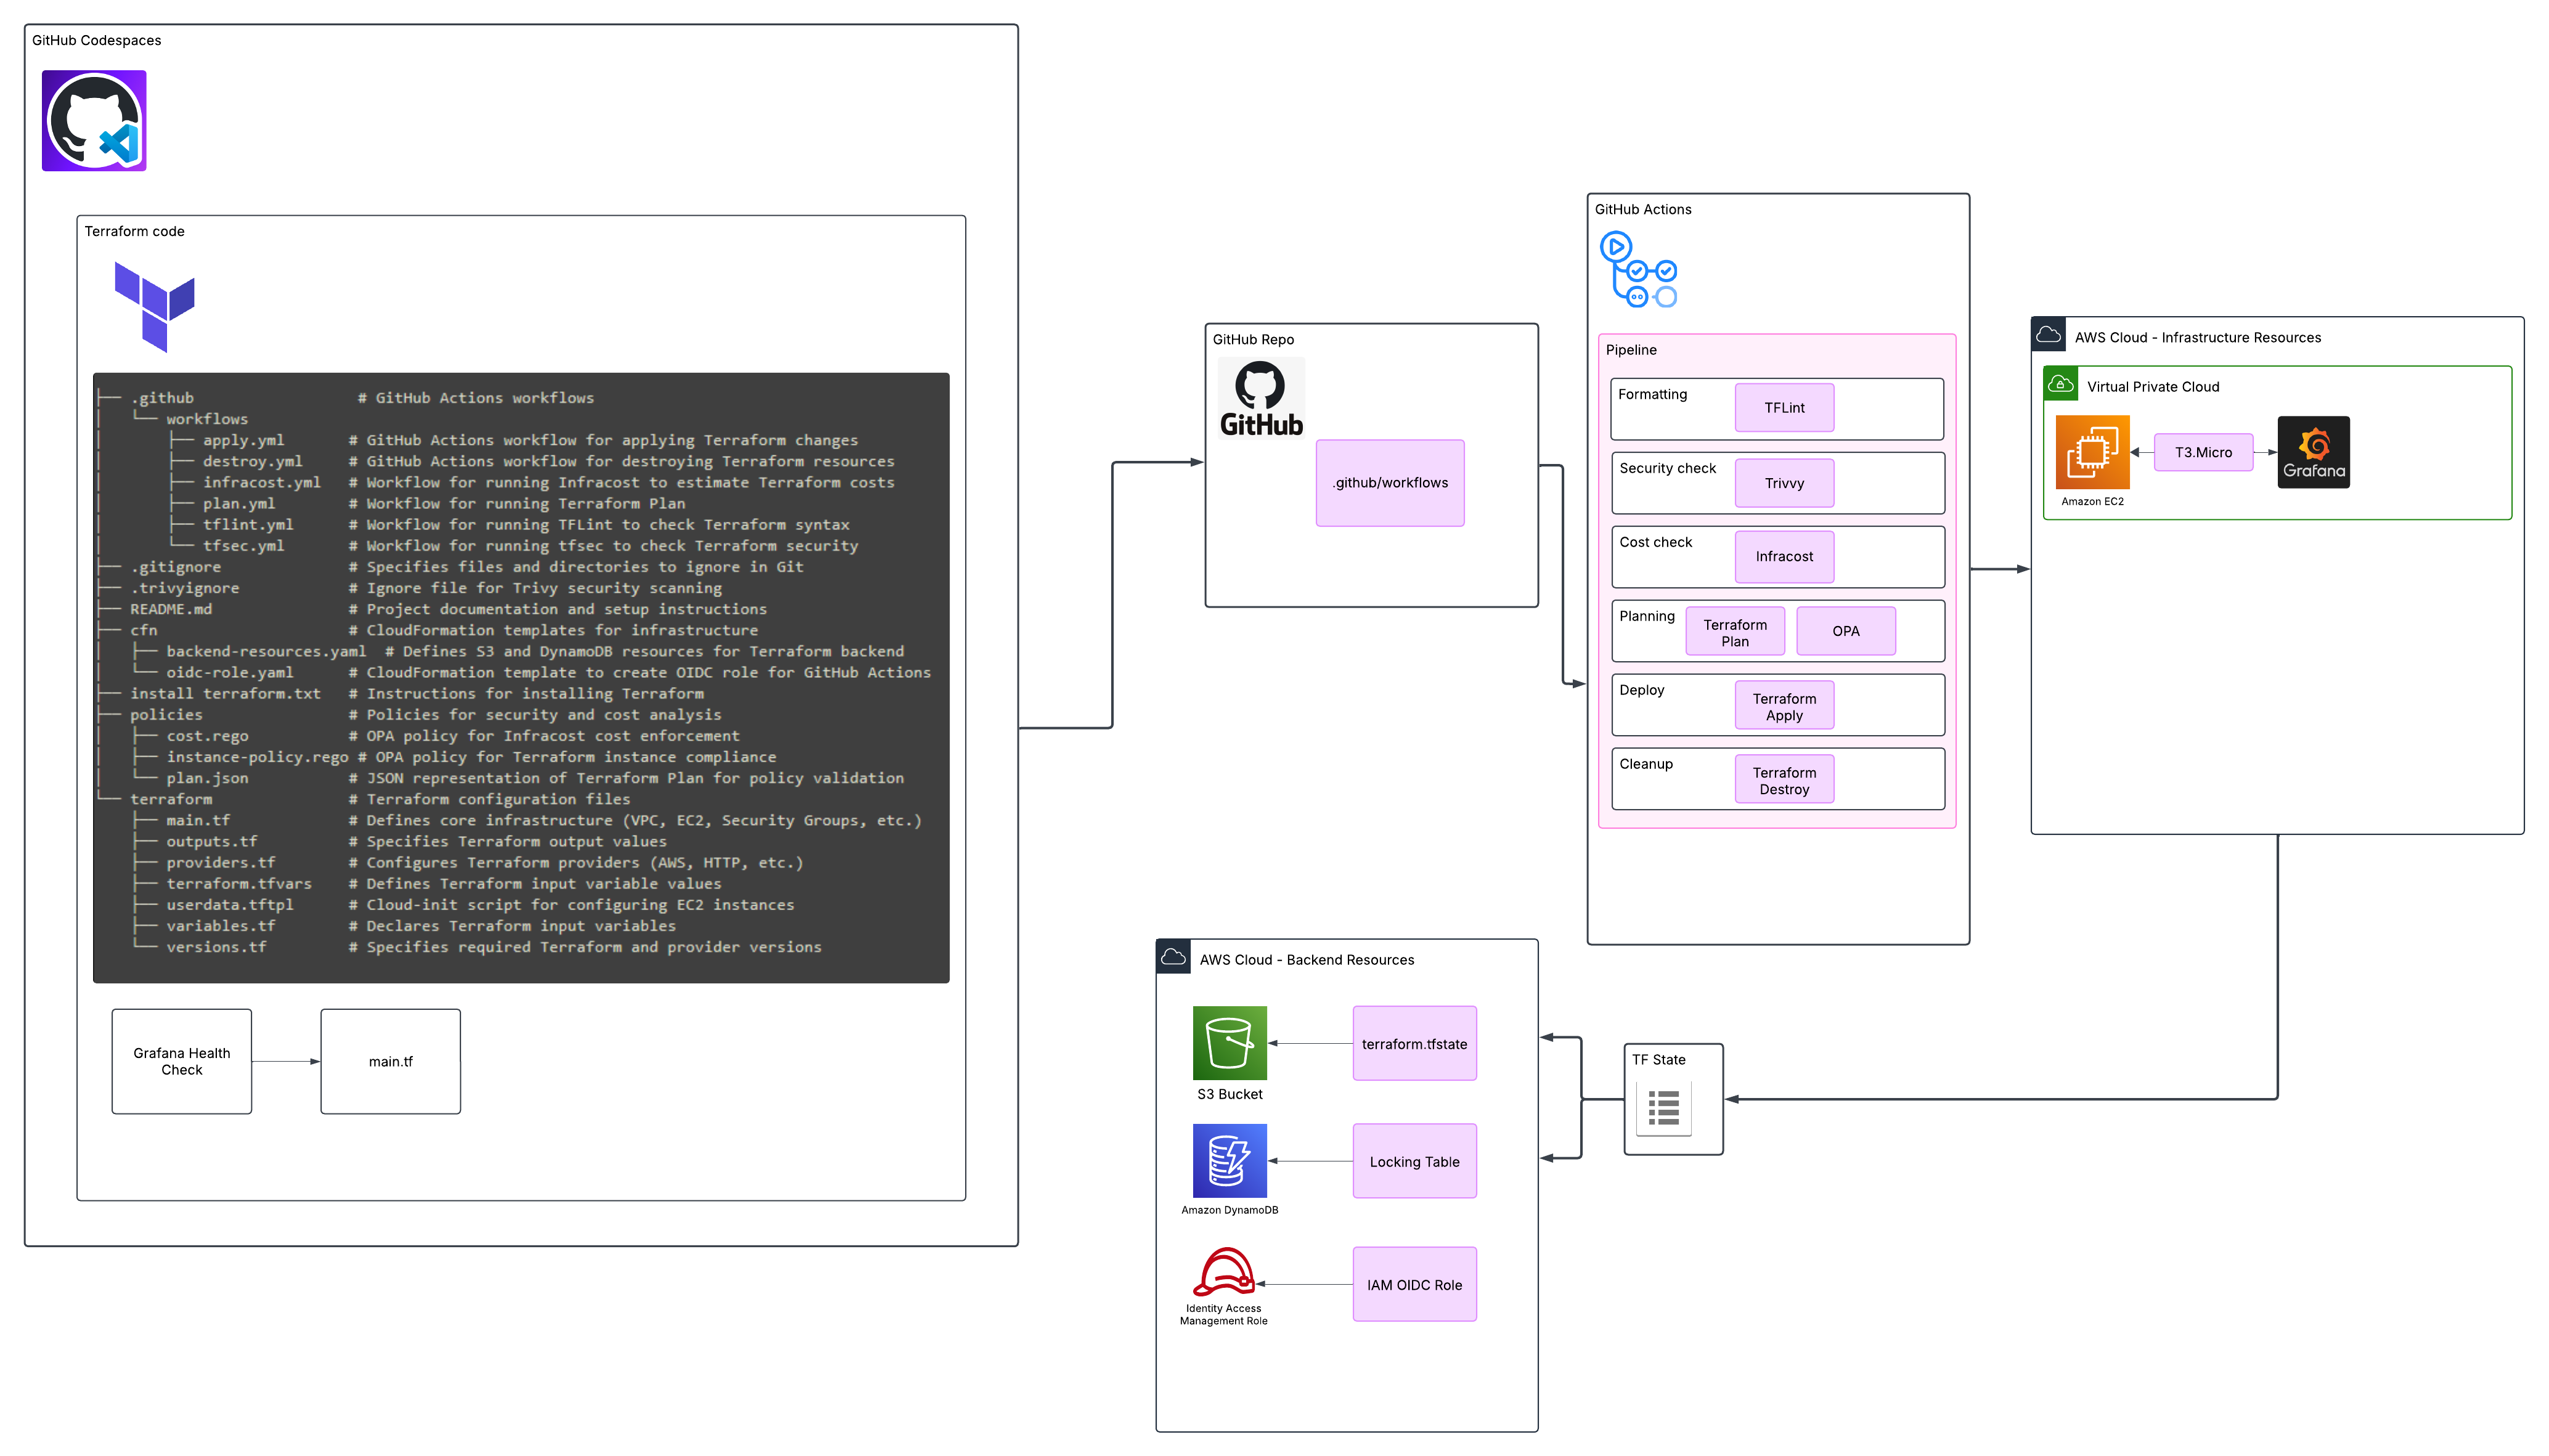Screen dimensions: 2549x1456
Task: Click cost.rego in the file tree
Action: pos(207,736)
